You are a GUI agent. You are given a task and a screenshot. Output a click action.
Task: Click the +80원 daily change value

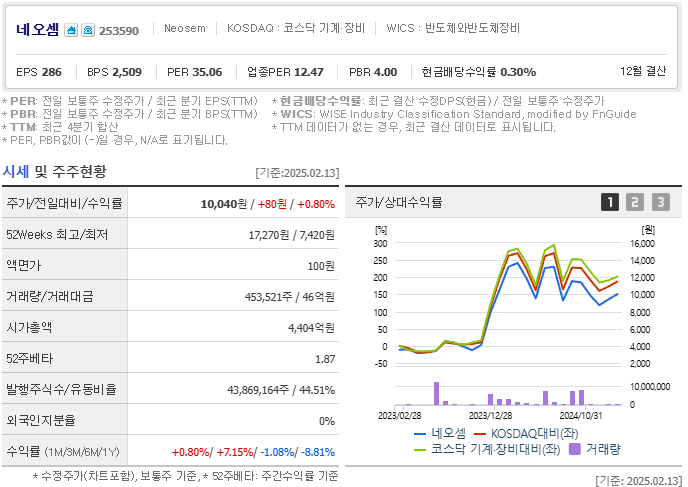(272, 204)
